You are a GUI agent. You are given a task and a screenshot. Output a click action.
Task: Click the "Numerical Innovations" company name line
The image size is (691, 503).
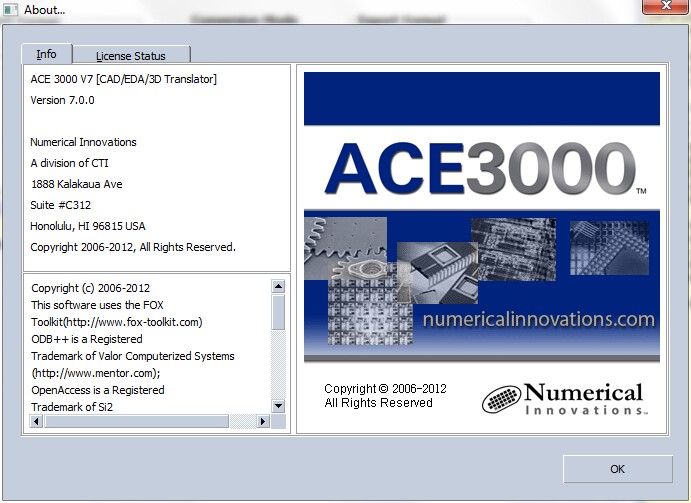(83, 142)
